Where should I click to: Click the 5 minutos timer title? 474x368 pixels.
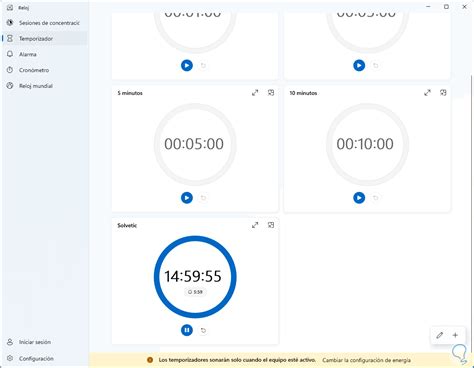tap(130, 93)
